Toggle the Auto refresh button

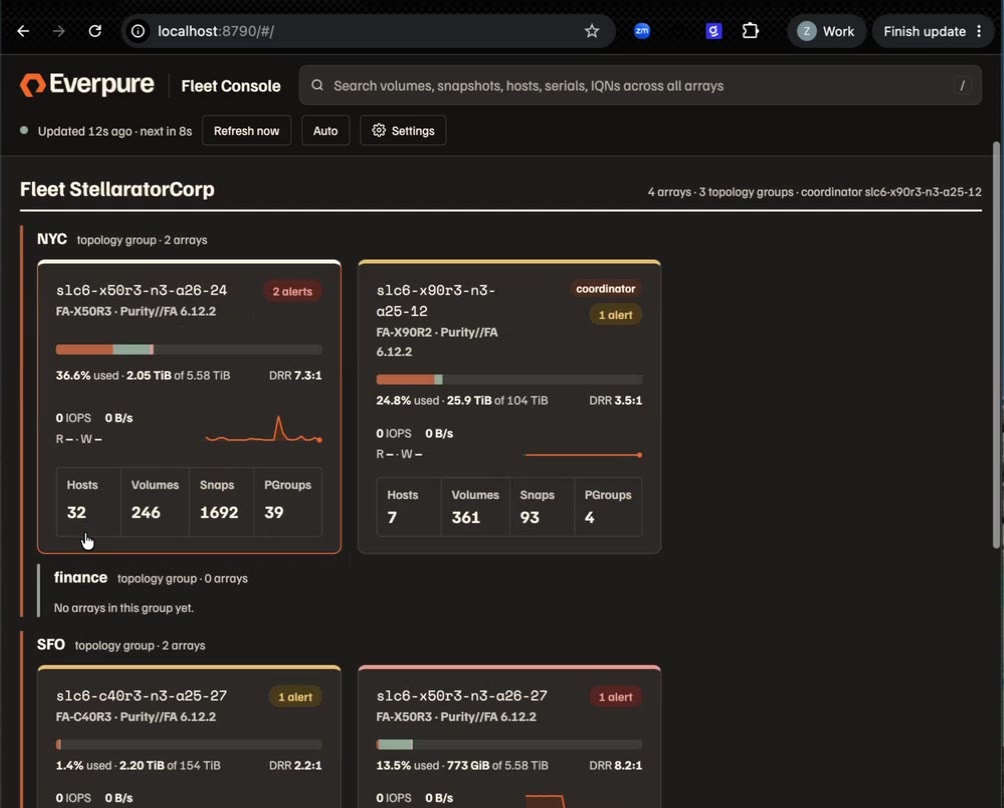325,131
